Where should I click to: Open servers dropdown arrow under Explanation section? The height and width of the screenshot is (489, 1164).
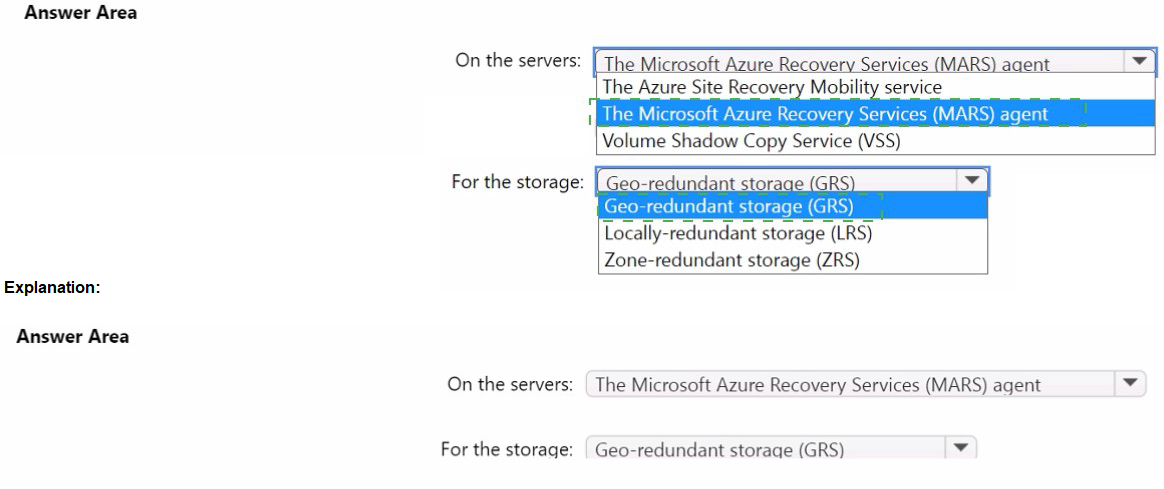click(x=1130, y=384)
